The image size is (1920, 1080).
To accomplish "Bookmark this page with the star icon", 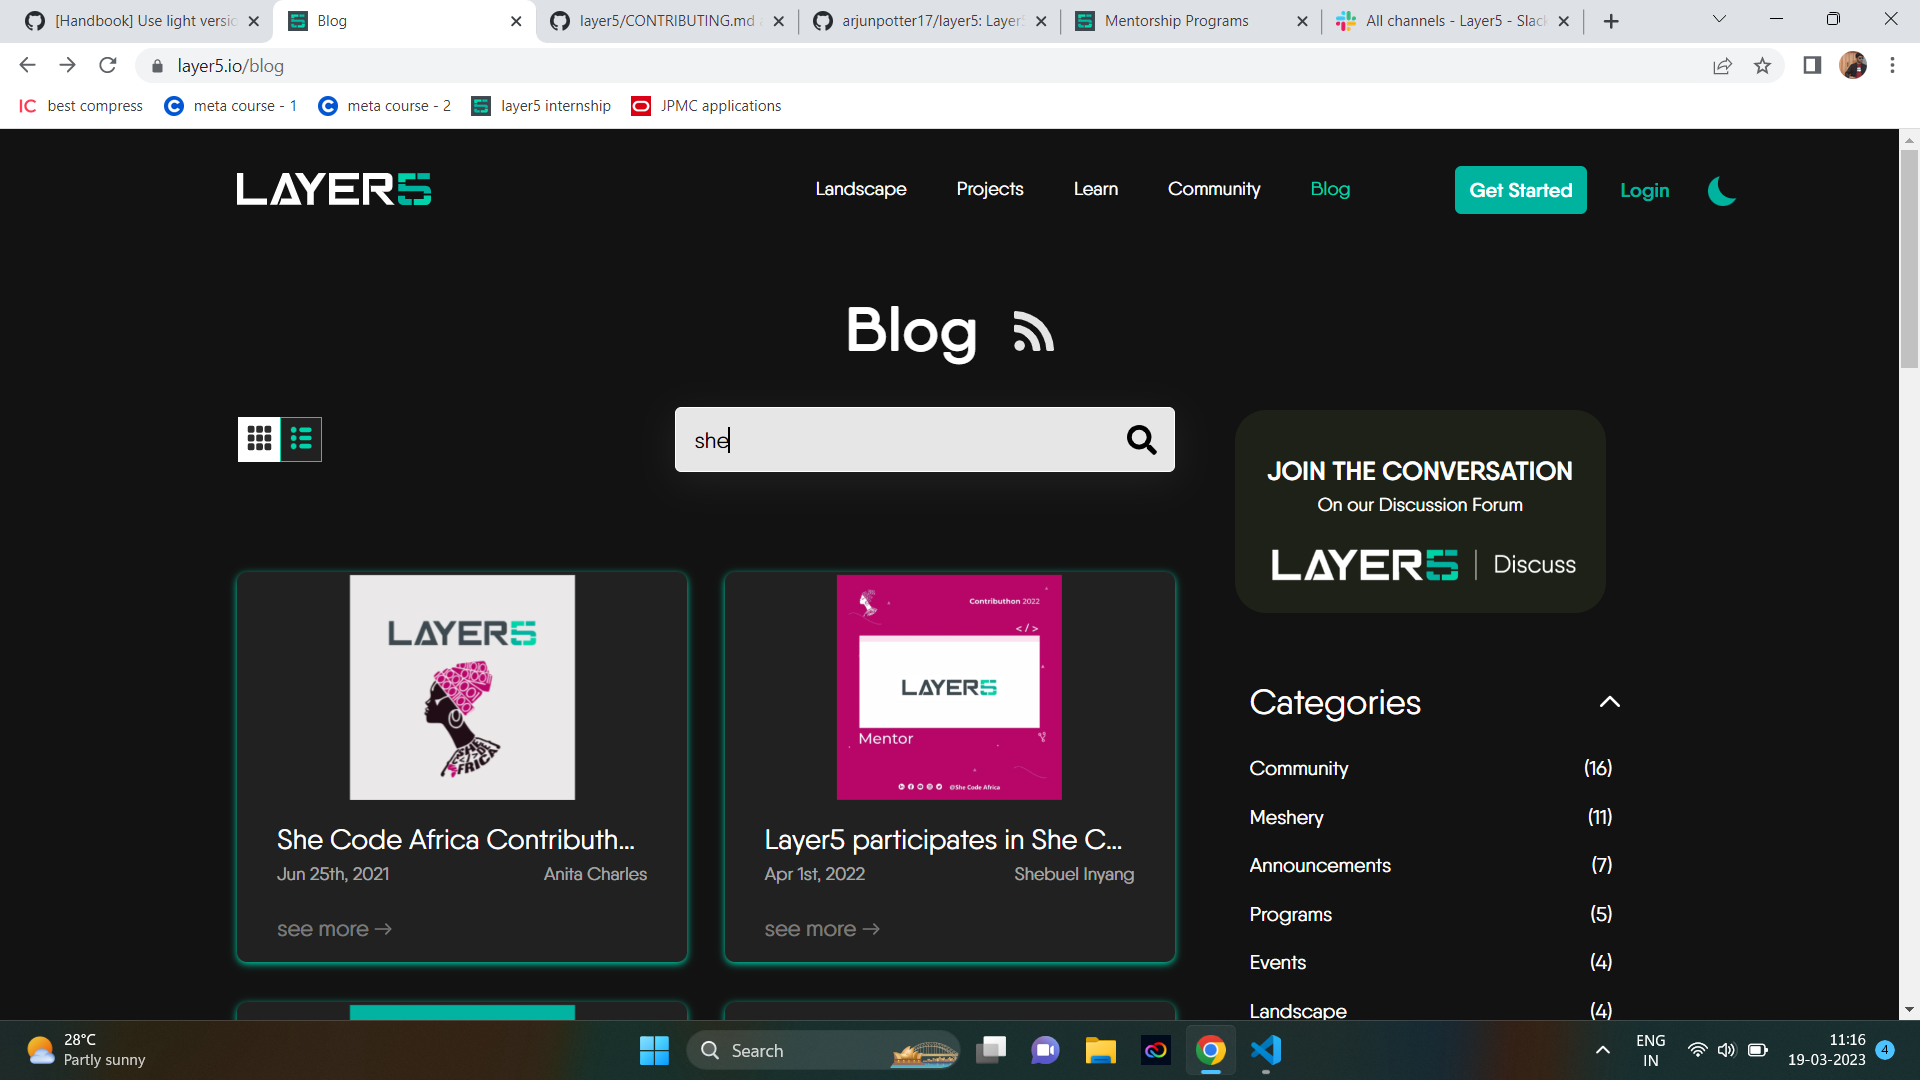I will click(1763, 65).
